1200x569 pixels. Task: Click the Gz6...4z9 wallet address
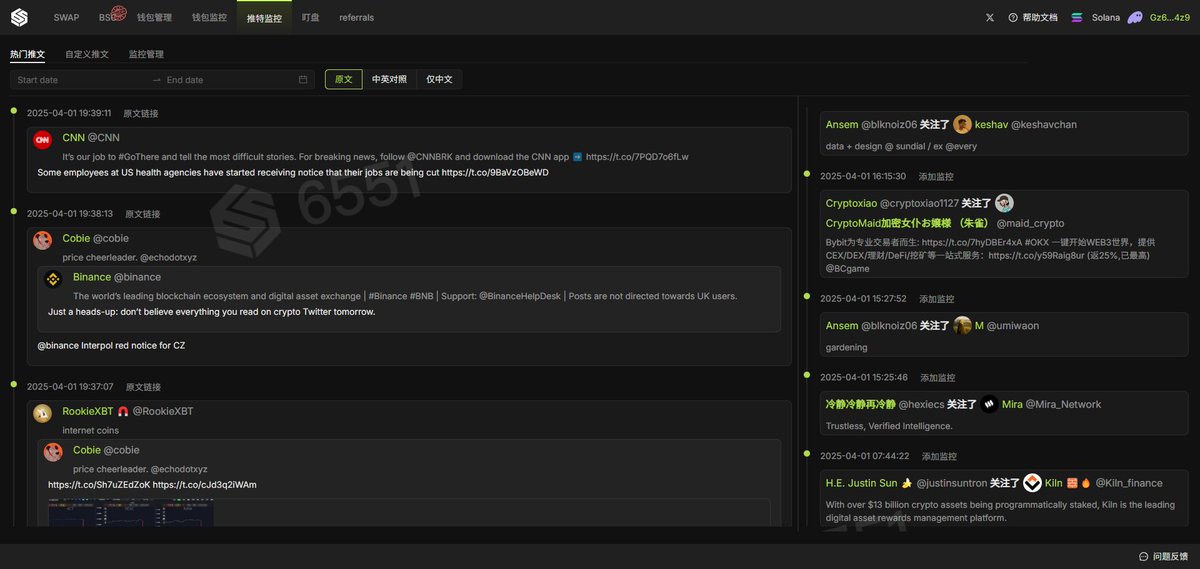[x=1170, y=17]
